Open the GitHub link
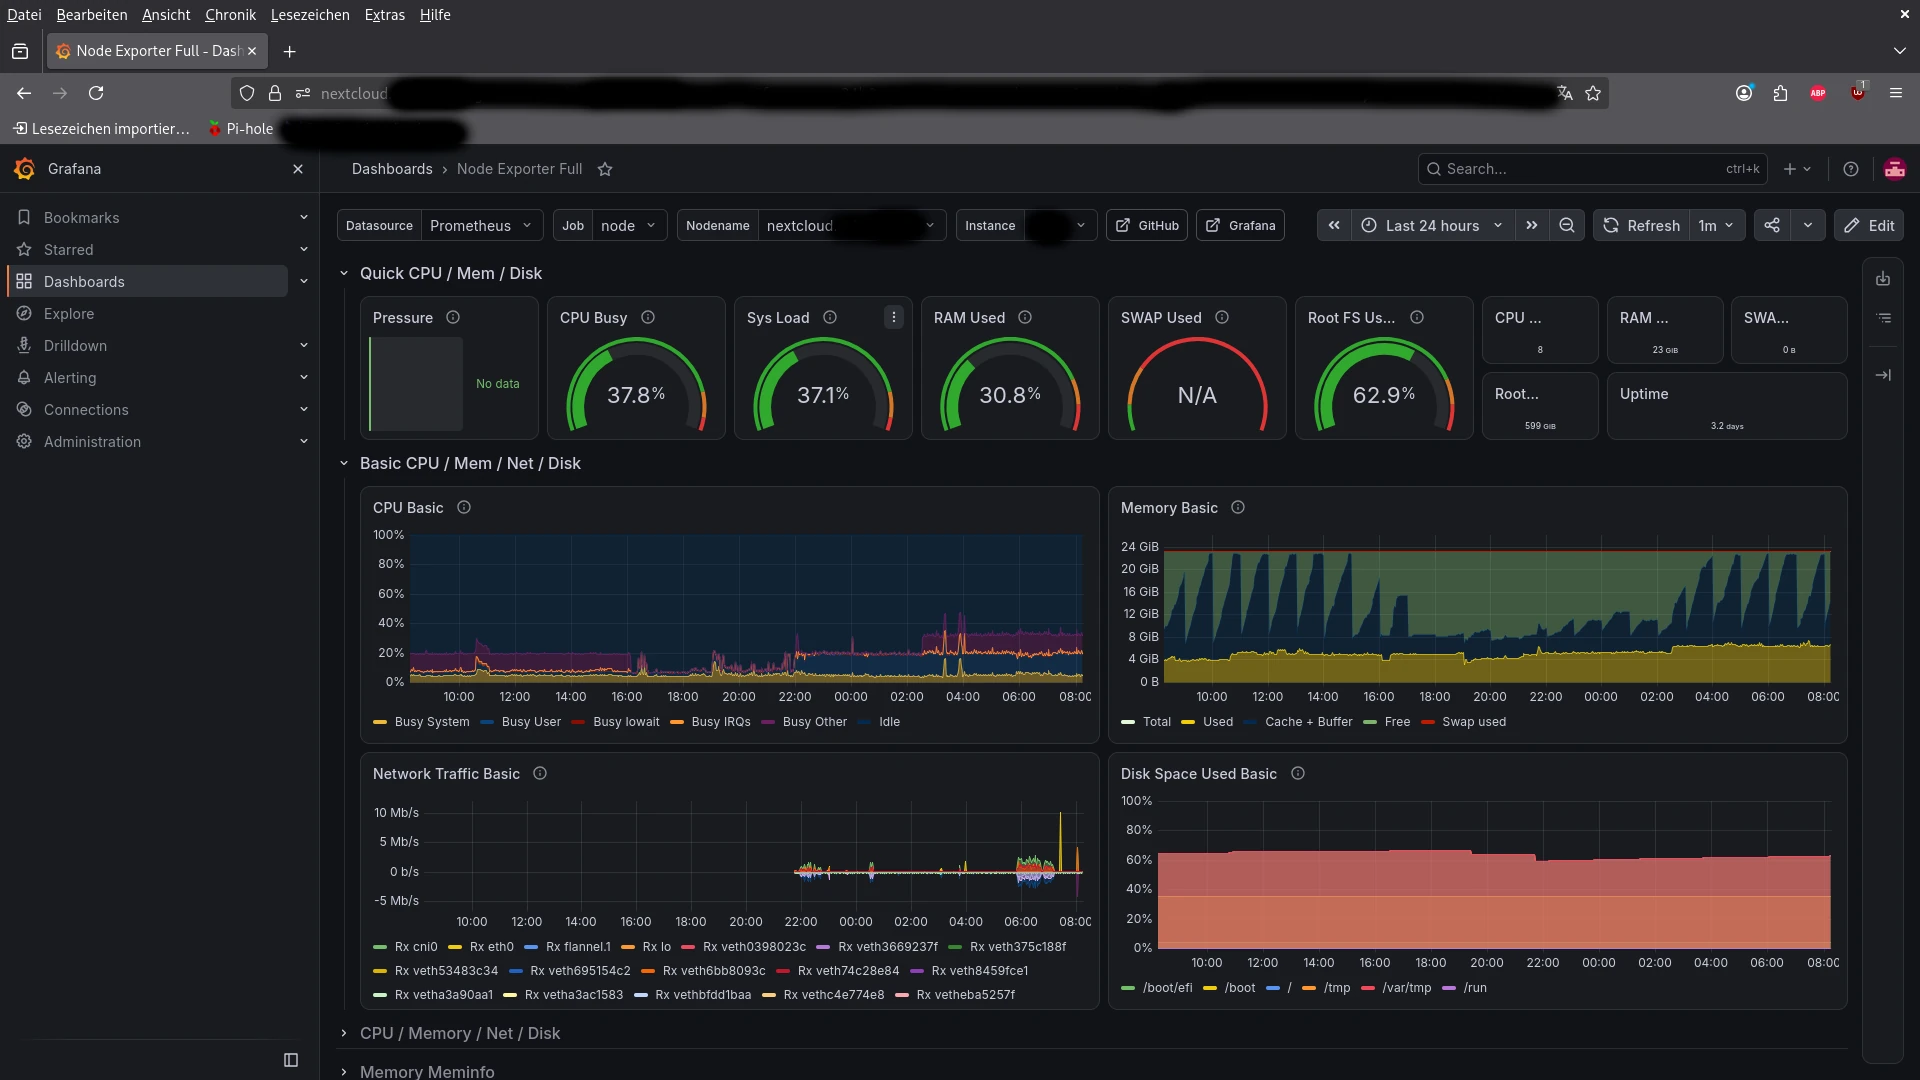The width and height of the screenshot is (1920, 1080). (x=1147, y=225)
